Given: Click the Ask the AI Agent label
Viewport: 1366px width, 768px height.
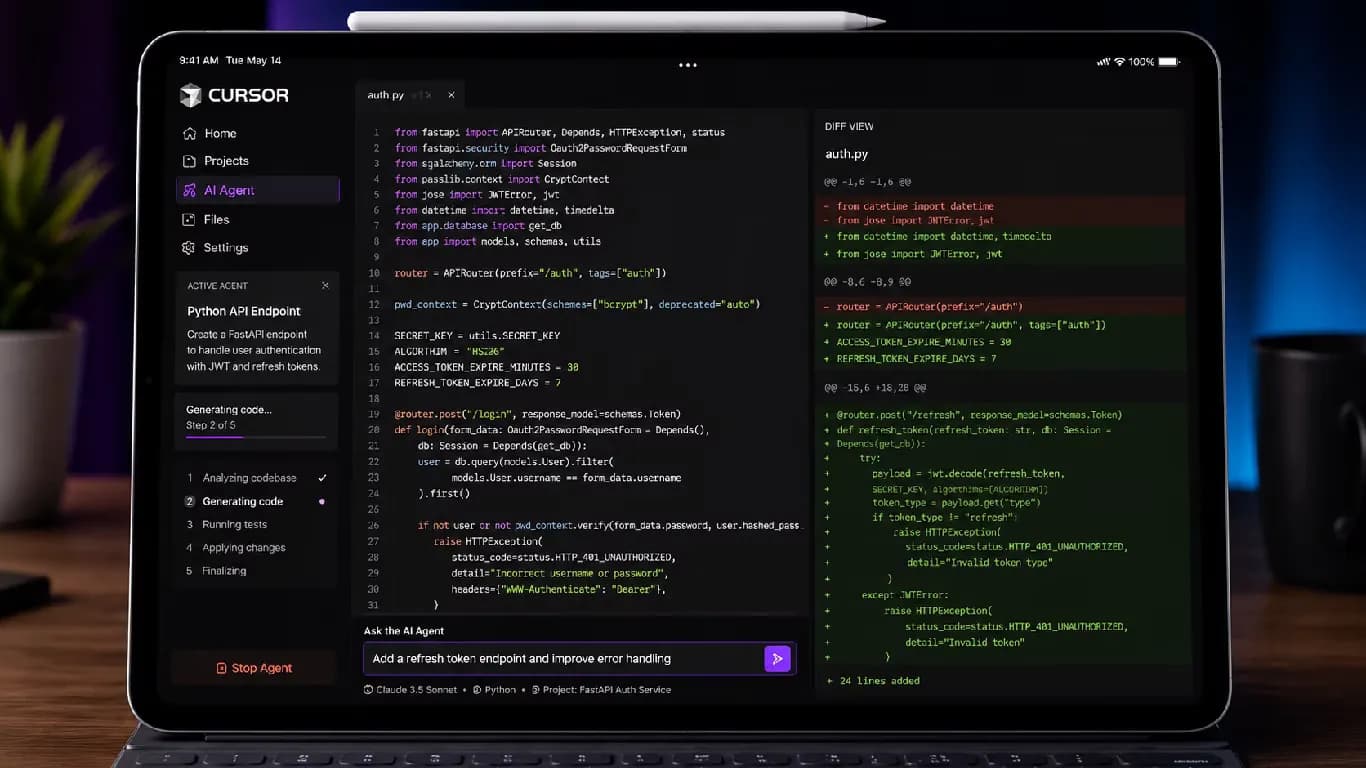Looking at the screenshot, I should click(404, 631).
